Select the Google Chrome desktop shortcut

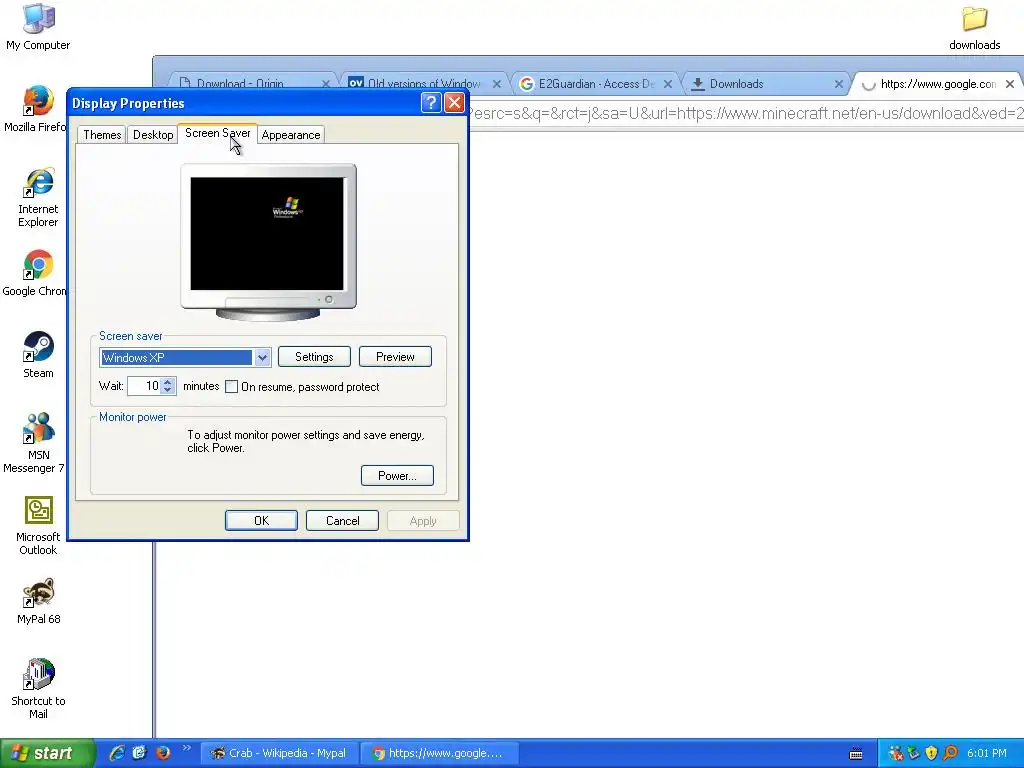[x=37, y=273]
